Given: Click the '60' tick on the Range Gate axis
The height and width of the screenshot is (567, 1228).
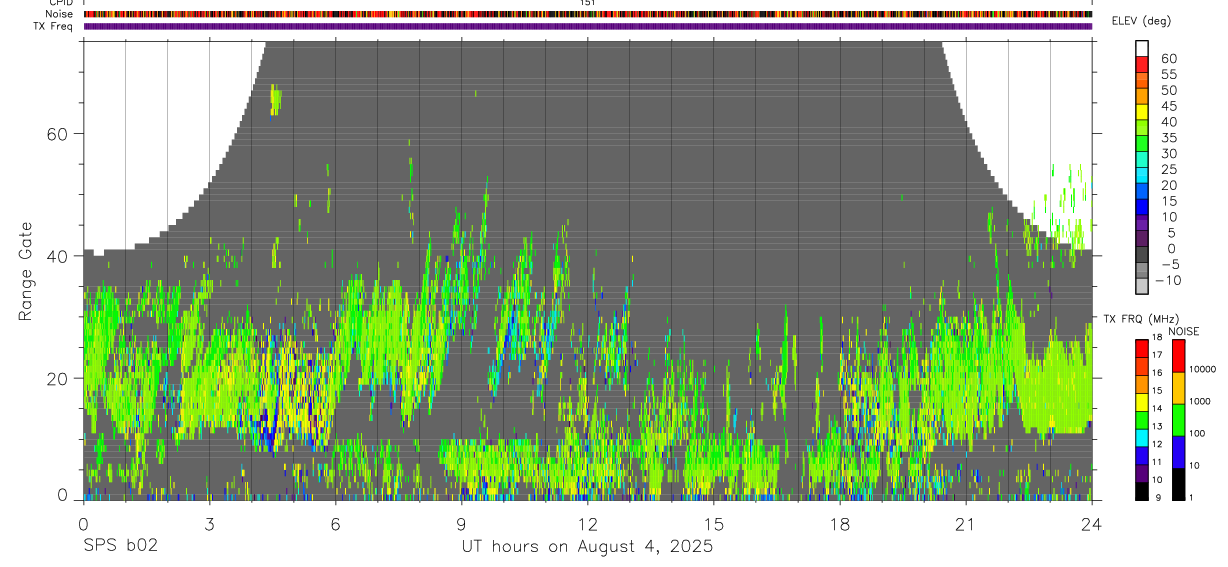Looking at the screenshot, I should pyautogui.click(x=58, y=134).
